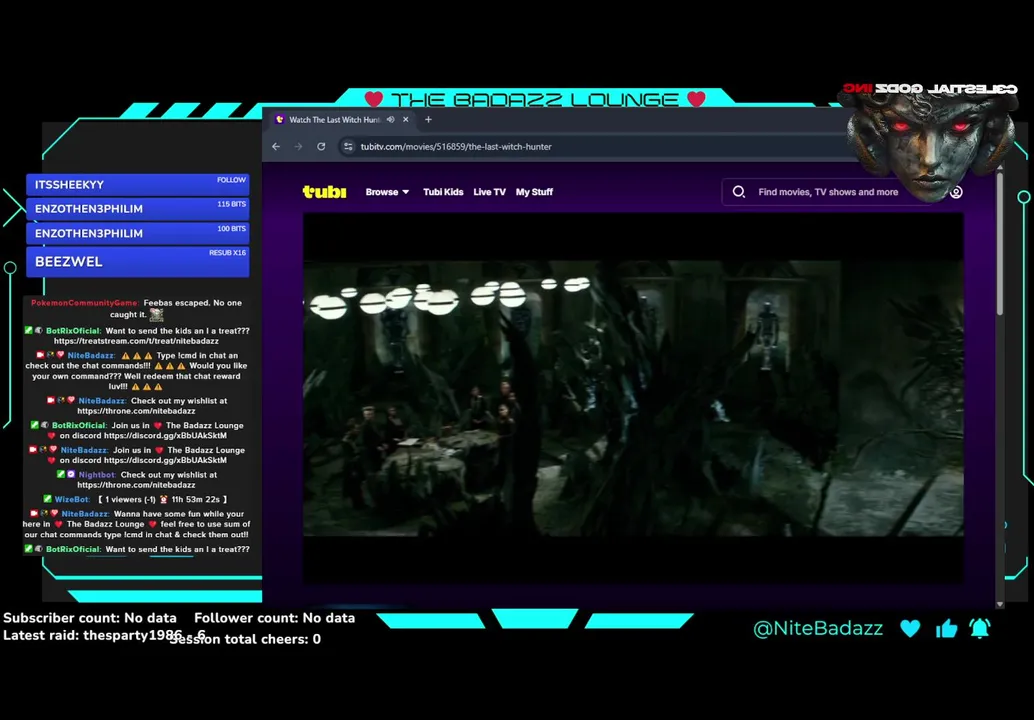Click ITSSHEEKYY follow alert
This screenshot has width=1034, height=720.
[138, 185]
